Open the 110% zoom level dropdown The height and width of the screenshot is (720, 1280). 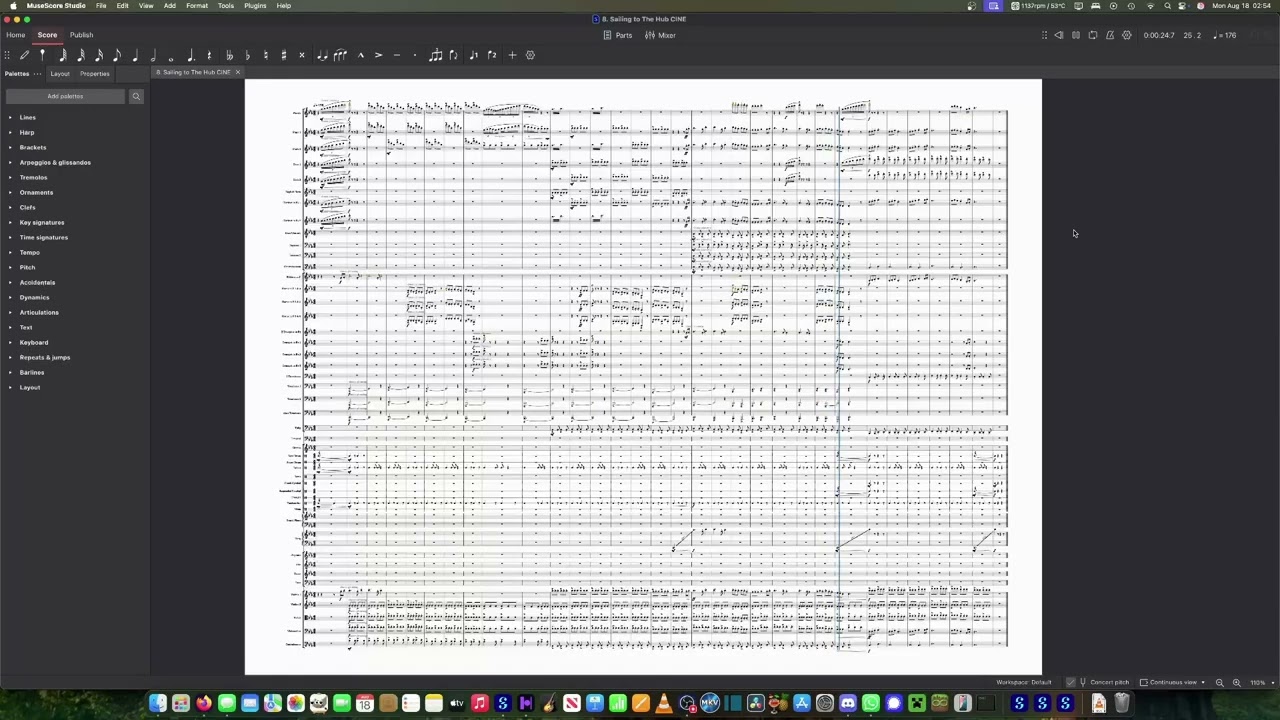[1260, 682]
